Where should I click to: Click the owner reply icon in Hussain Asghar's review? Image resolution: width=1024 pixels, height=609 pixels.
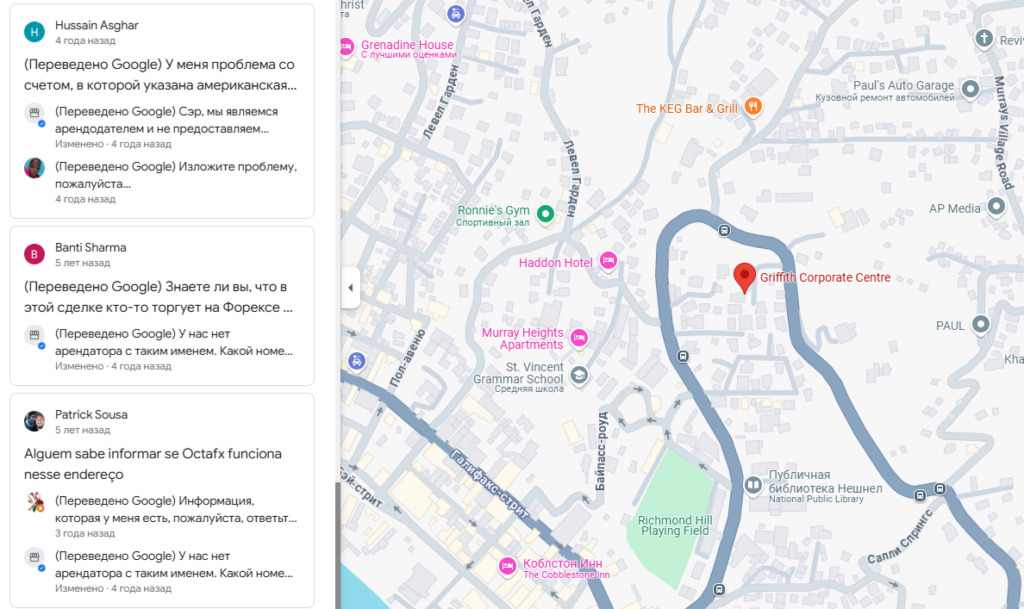click(x=35, y=114)
